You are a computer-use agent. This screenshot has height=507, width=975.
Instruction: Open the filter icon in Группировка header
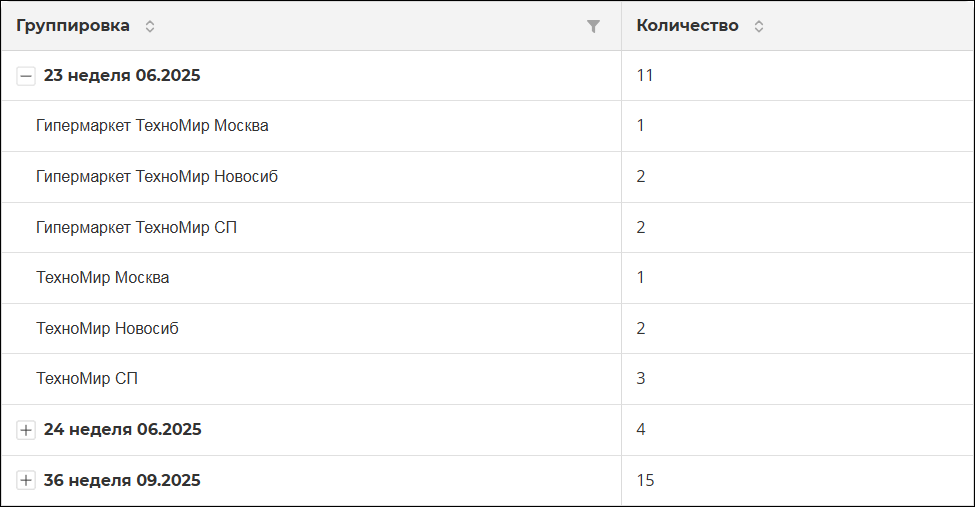point(593,26)
